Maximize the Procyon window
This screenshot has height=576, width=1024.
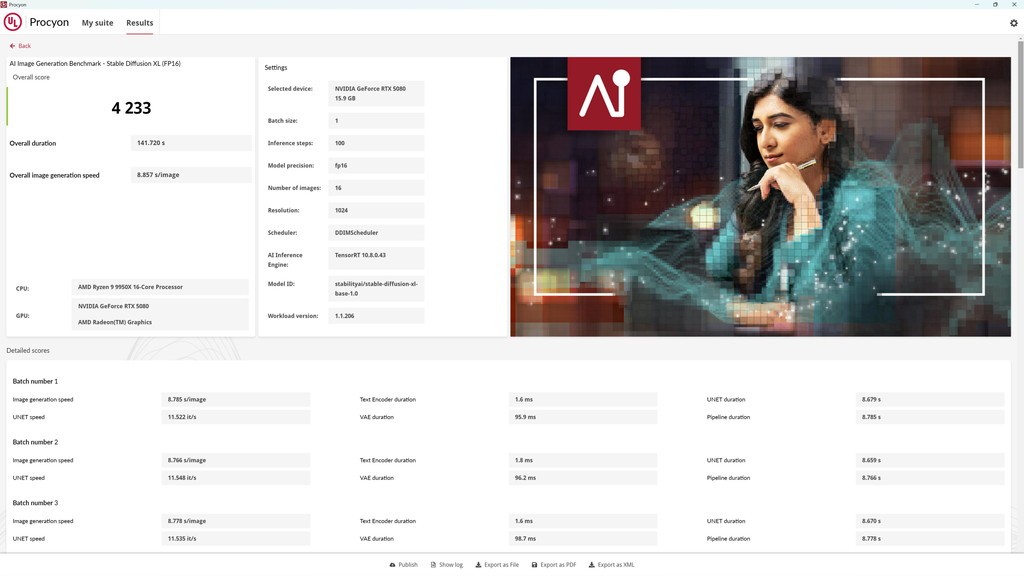(996, 4)
